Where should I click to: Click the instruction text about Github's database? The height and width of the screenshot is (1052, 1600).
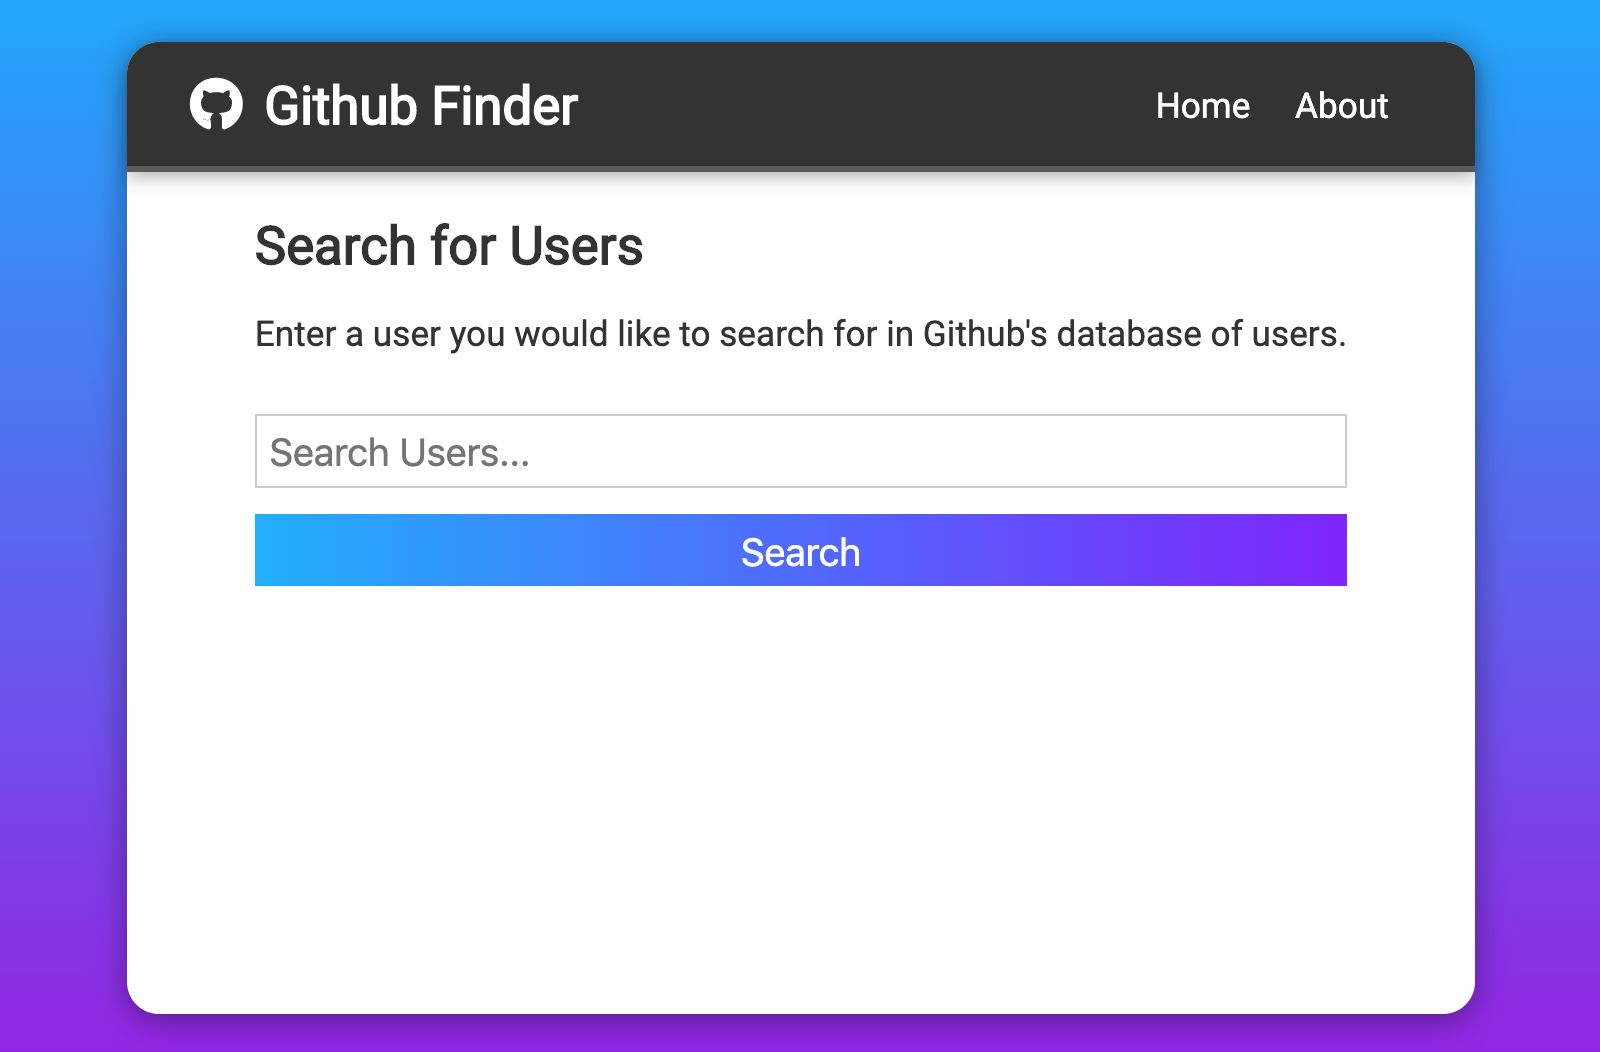(x=800, y=334)
